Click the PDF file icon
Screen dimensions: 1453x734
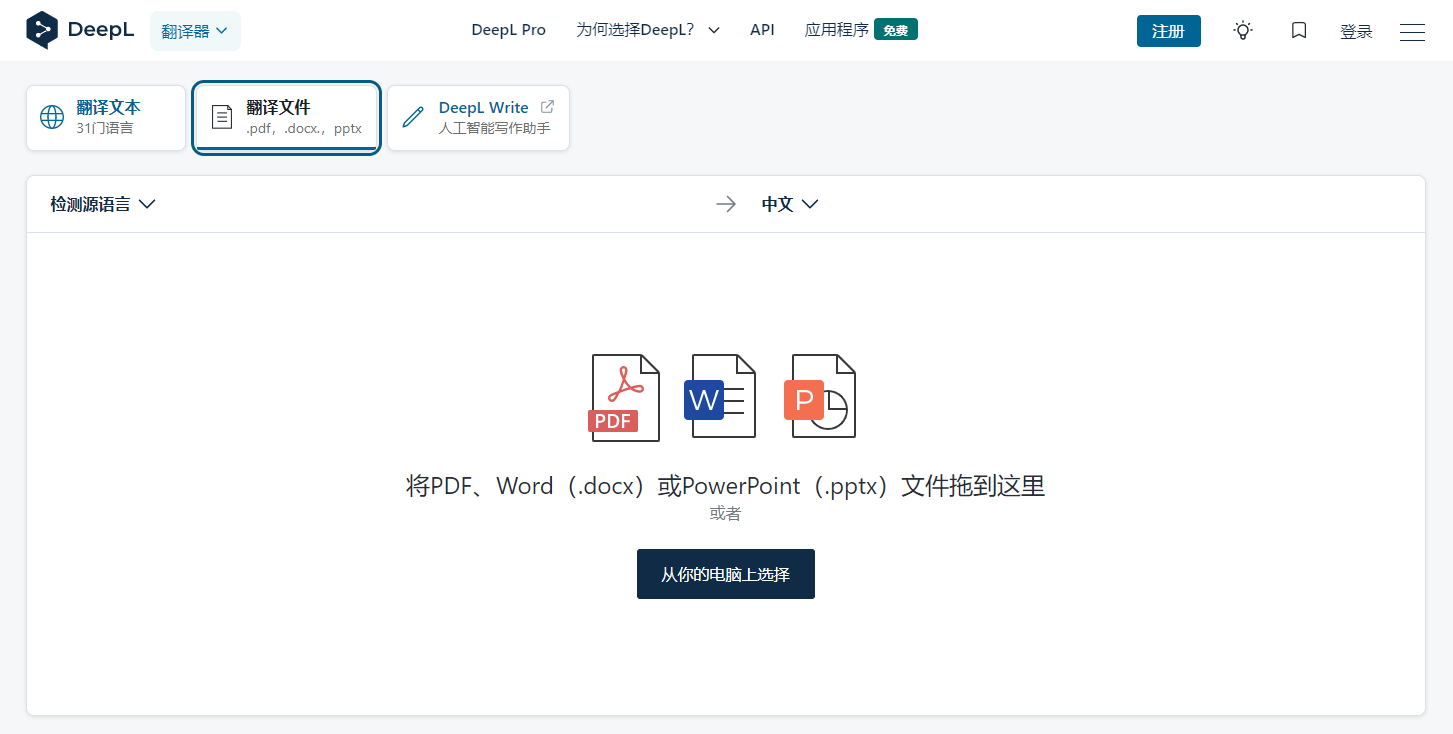coord(624,397)
